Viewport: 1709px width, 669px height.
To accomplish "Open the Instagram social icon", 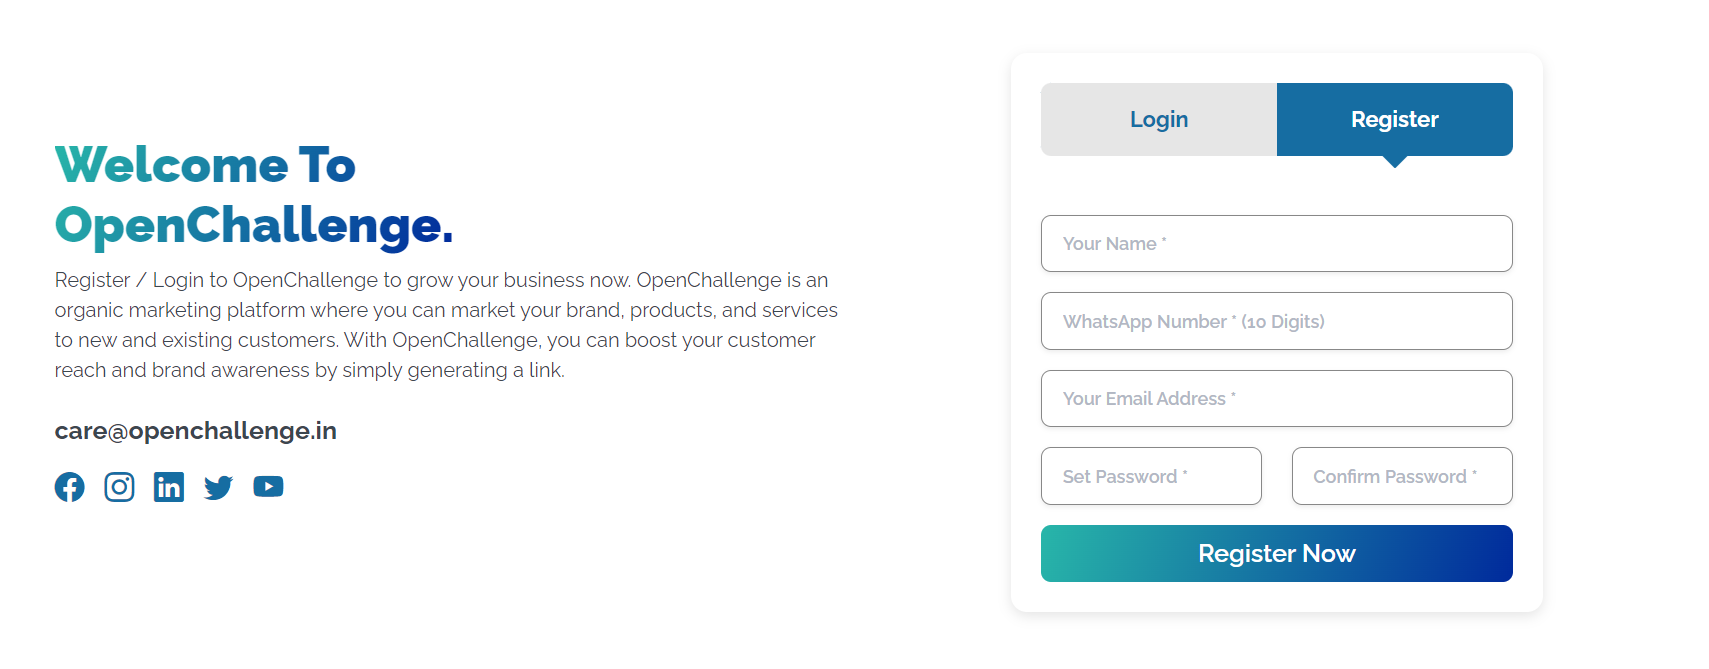I will (119, 487).
